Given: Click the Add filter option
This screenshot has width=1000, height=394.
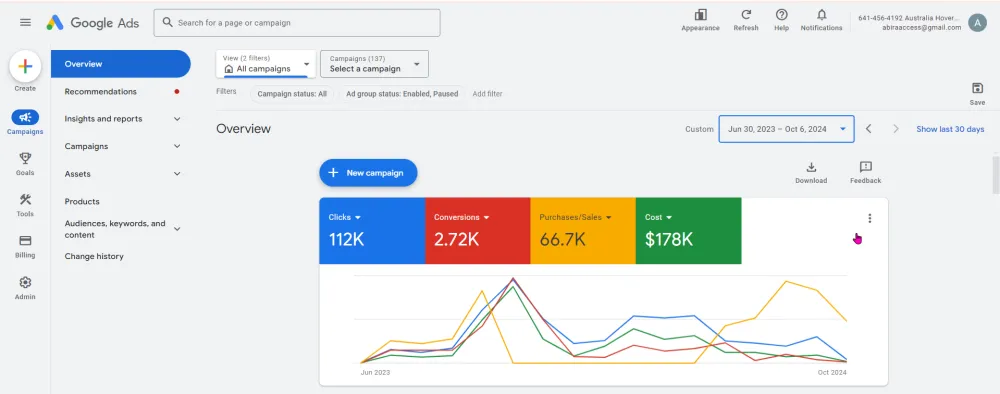Looking at the screenshot, I should pyautogui.click(x=487, y=94).
